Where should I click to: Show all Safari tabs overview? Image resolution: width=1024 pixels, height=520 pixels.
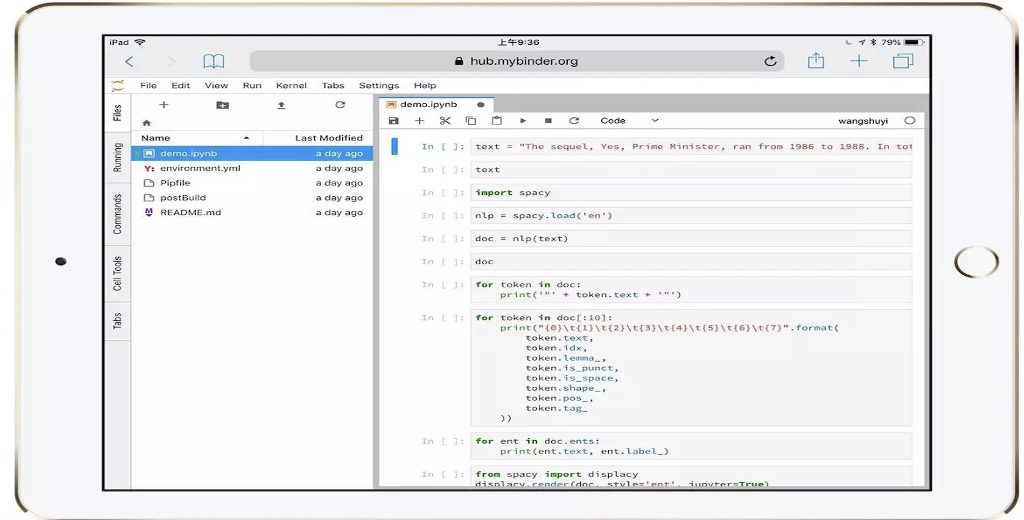[903, 61]
